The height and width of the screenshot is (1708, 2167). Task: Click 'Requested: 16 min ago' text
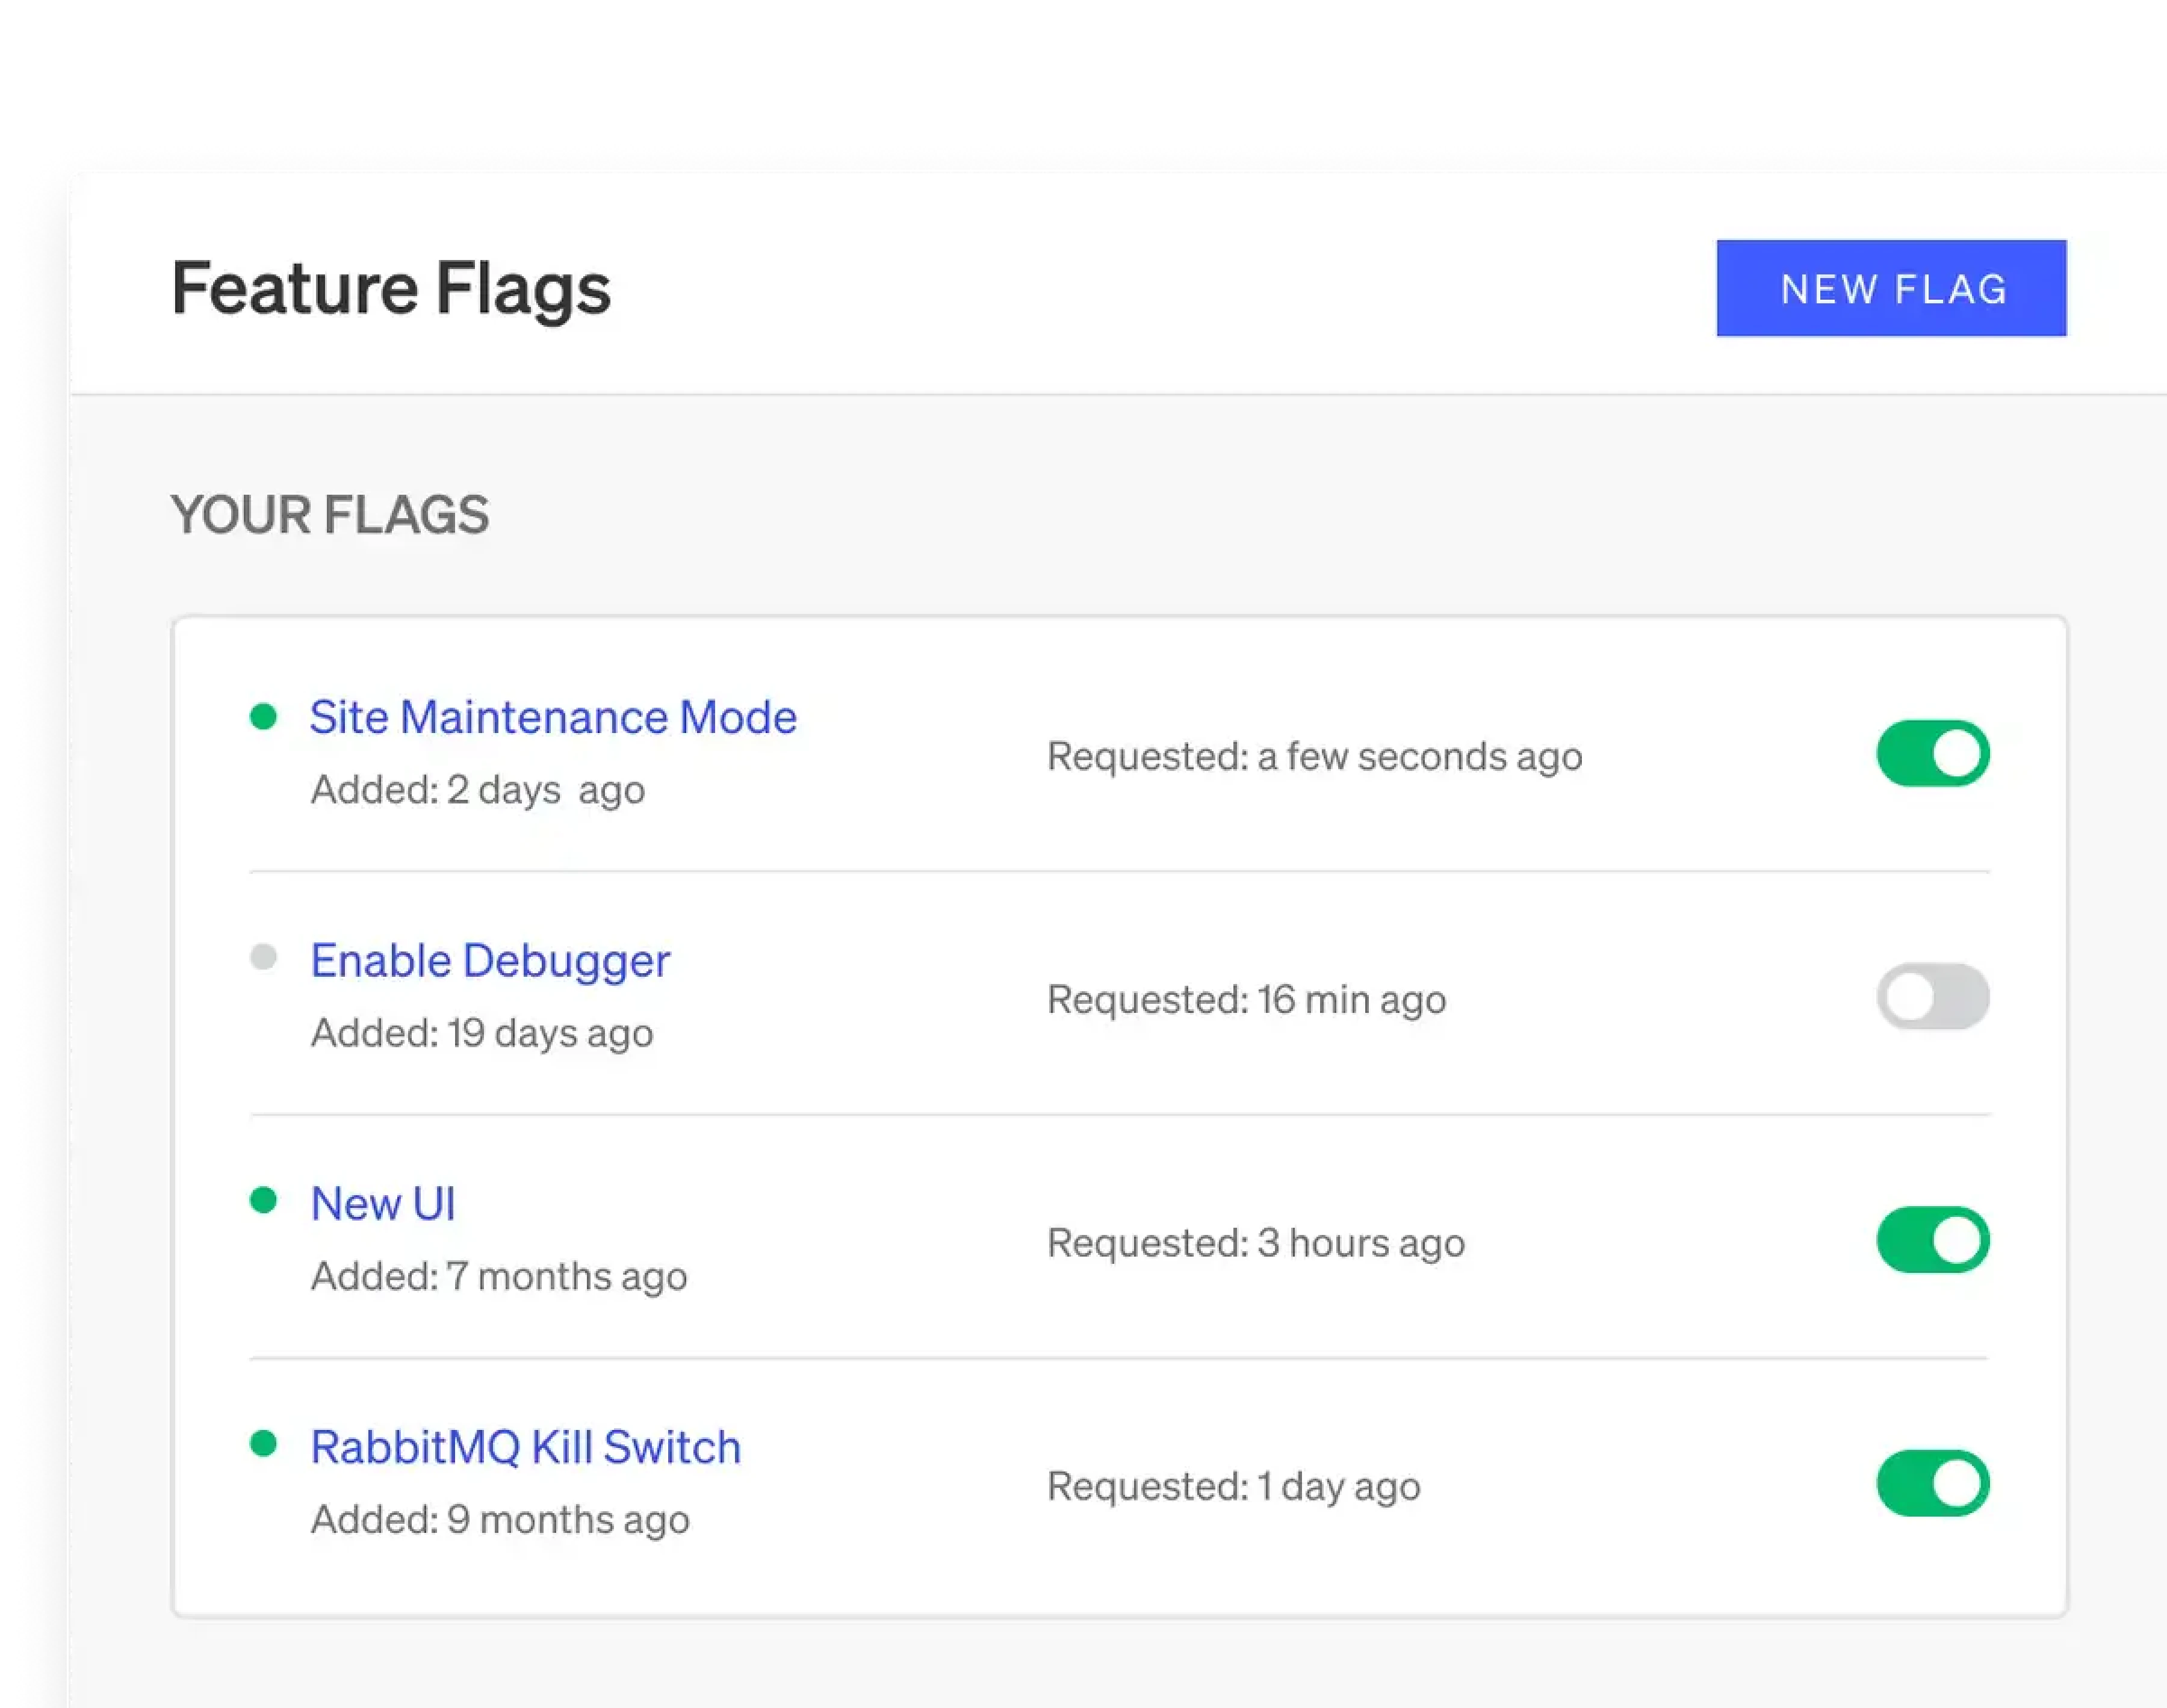click(x=1246, y=999)
